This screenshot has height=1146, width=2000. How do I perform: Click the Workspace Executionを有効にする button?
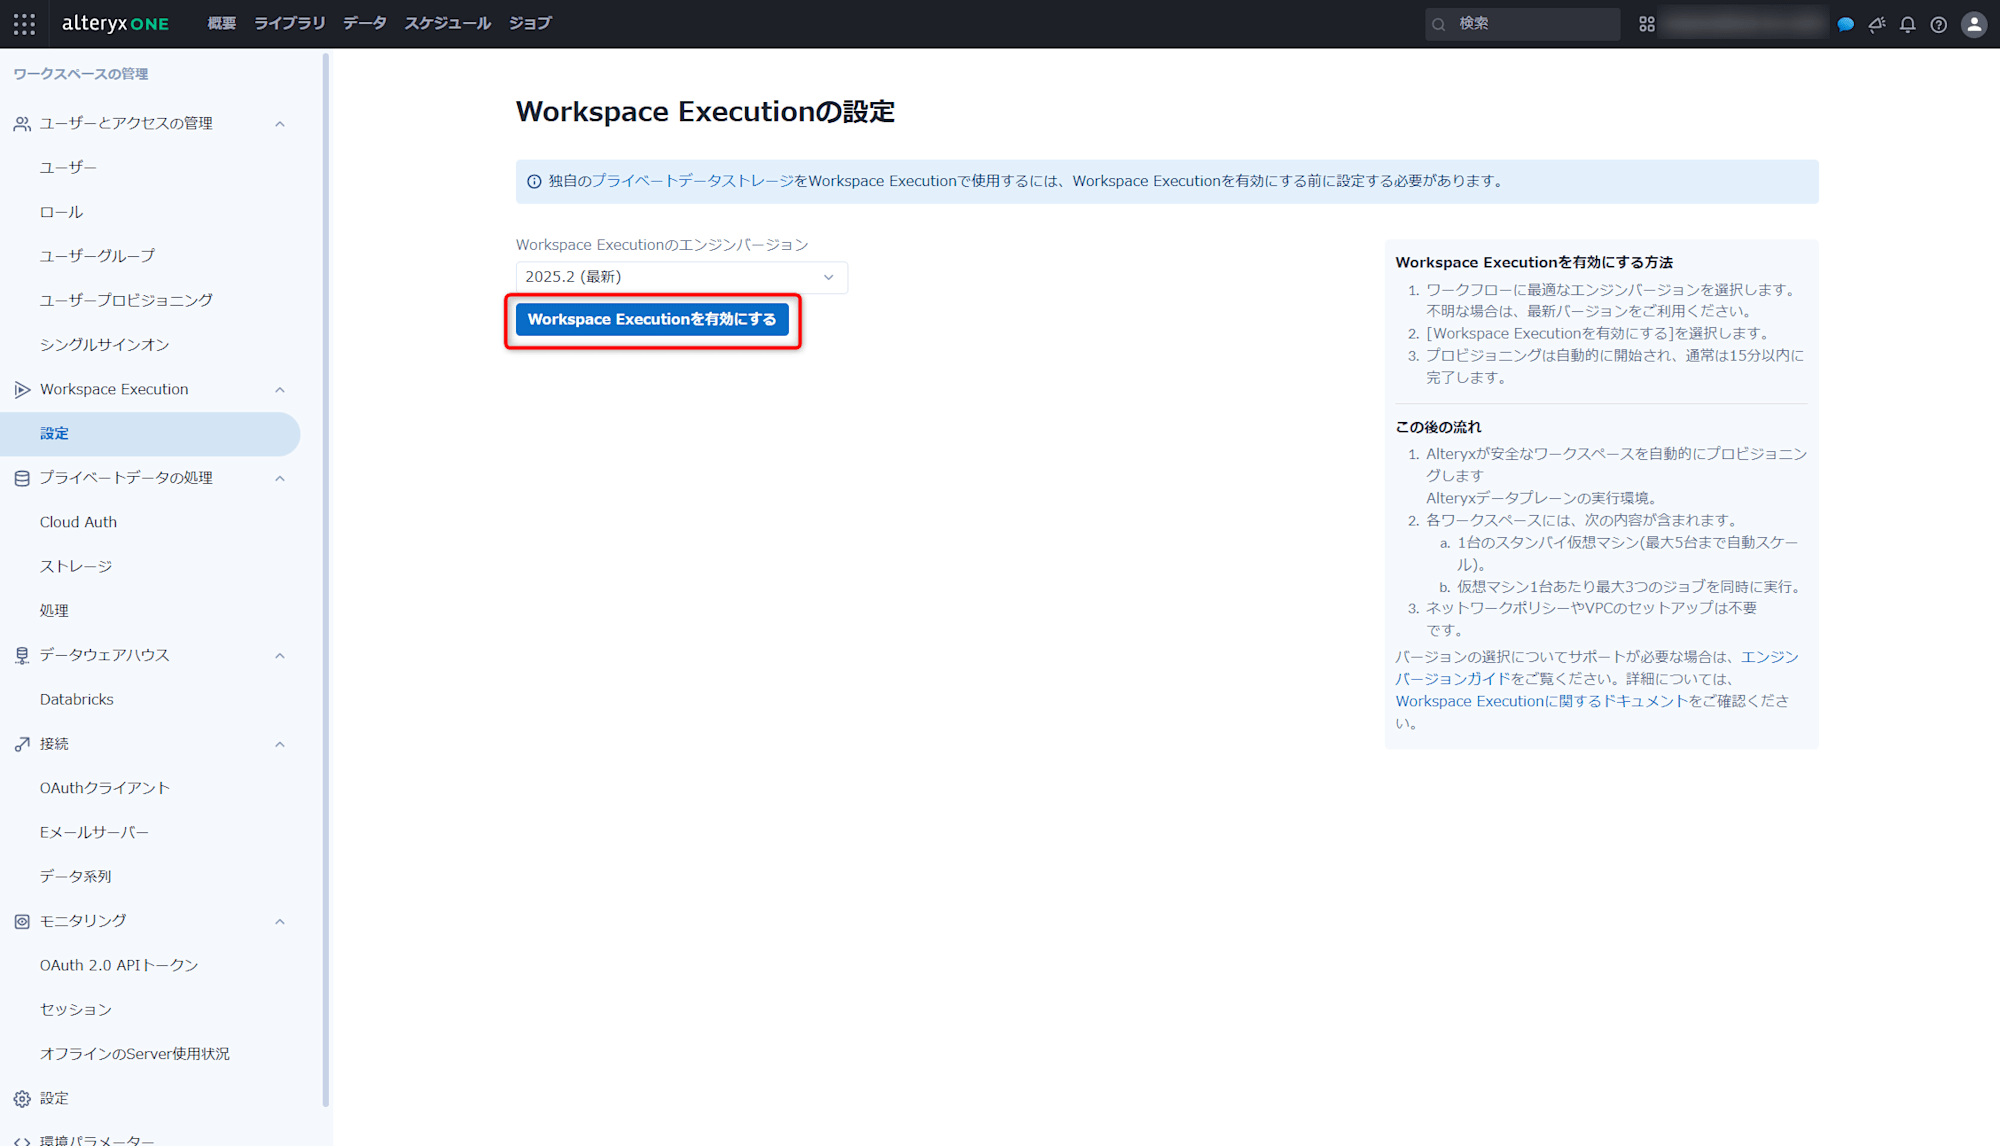tap(652, 320)
